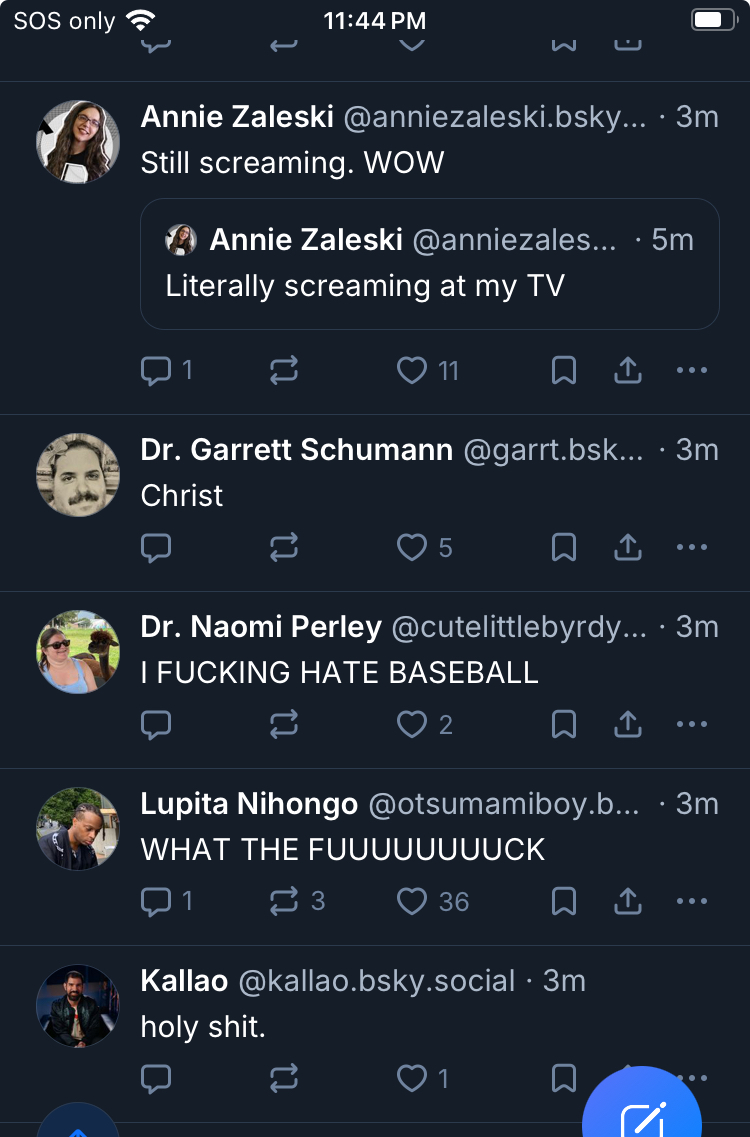Viewport: 750px width, 1137px height.
Task: Open more options on Dr. Garrett Schumann's post
Action: pos(692,547)
